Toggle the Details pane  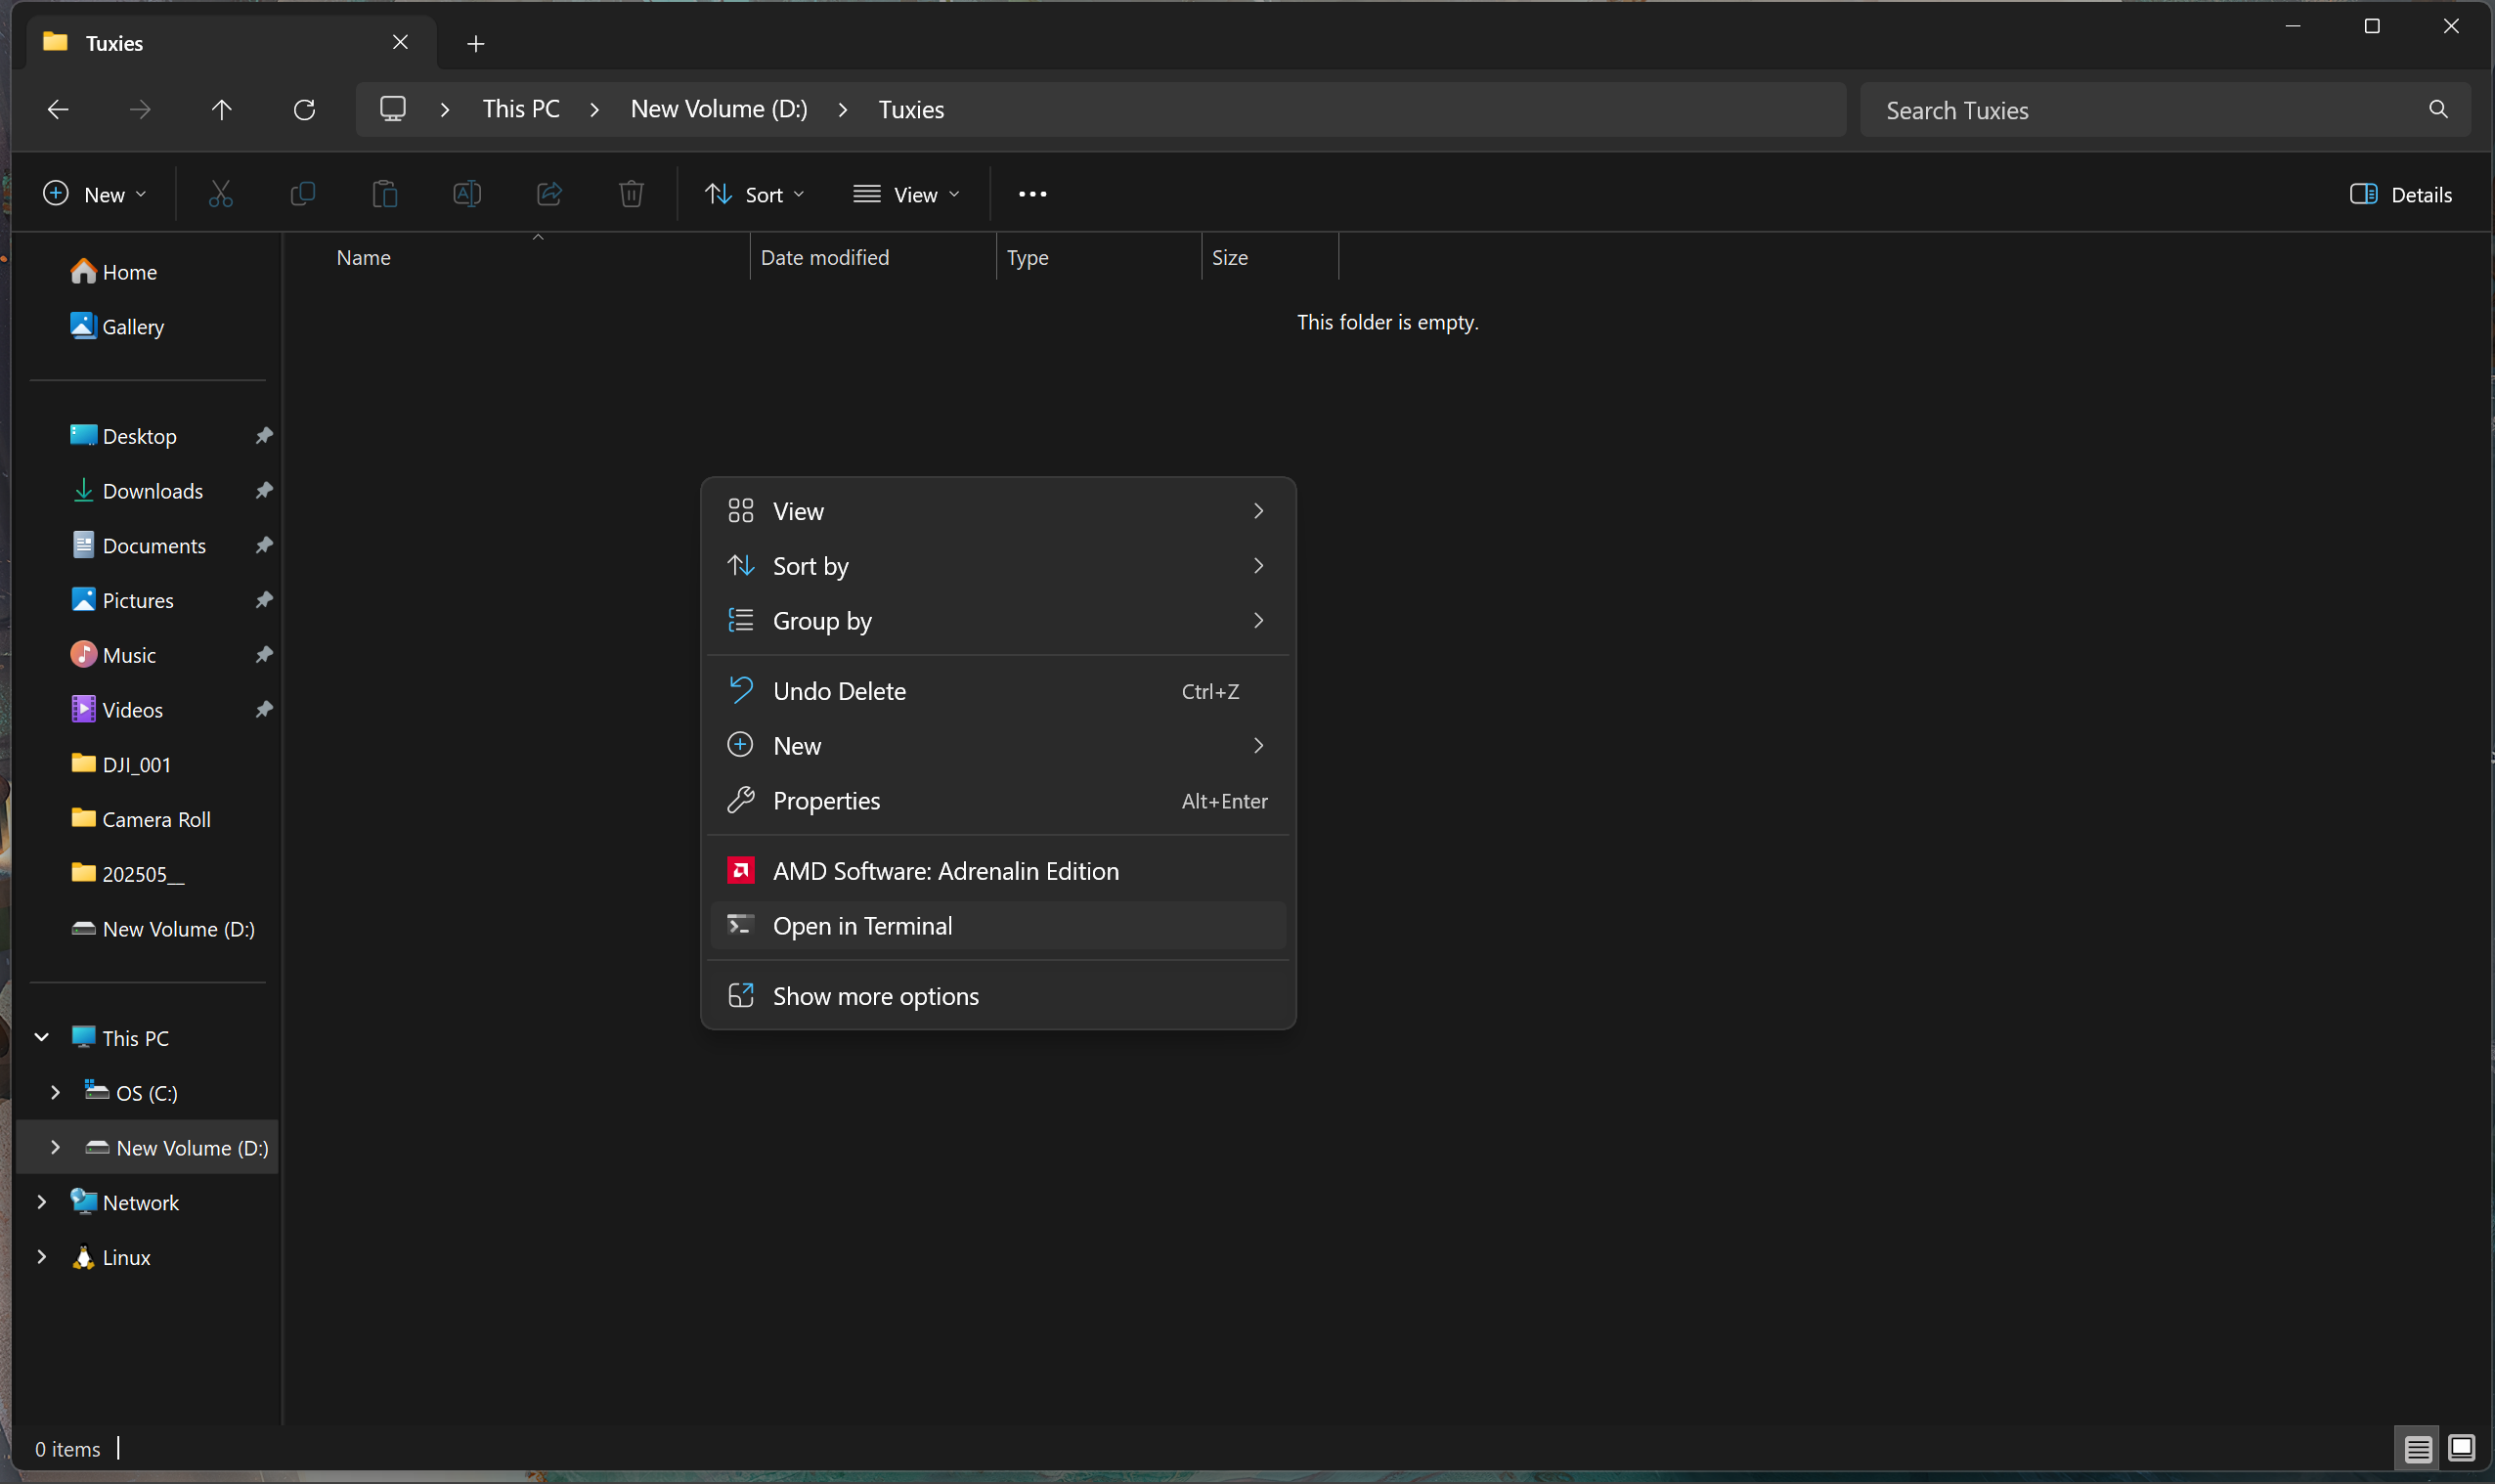[2400, 194]
